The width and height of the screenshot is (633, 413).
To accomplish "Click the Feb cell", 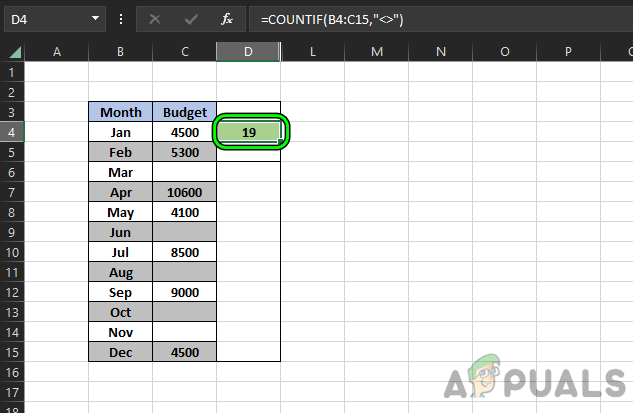I will click(121, 152).
